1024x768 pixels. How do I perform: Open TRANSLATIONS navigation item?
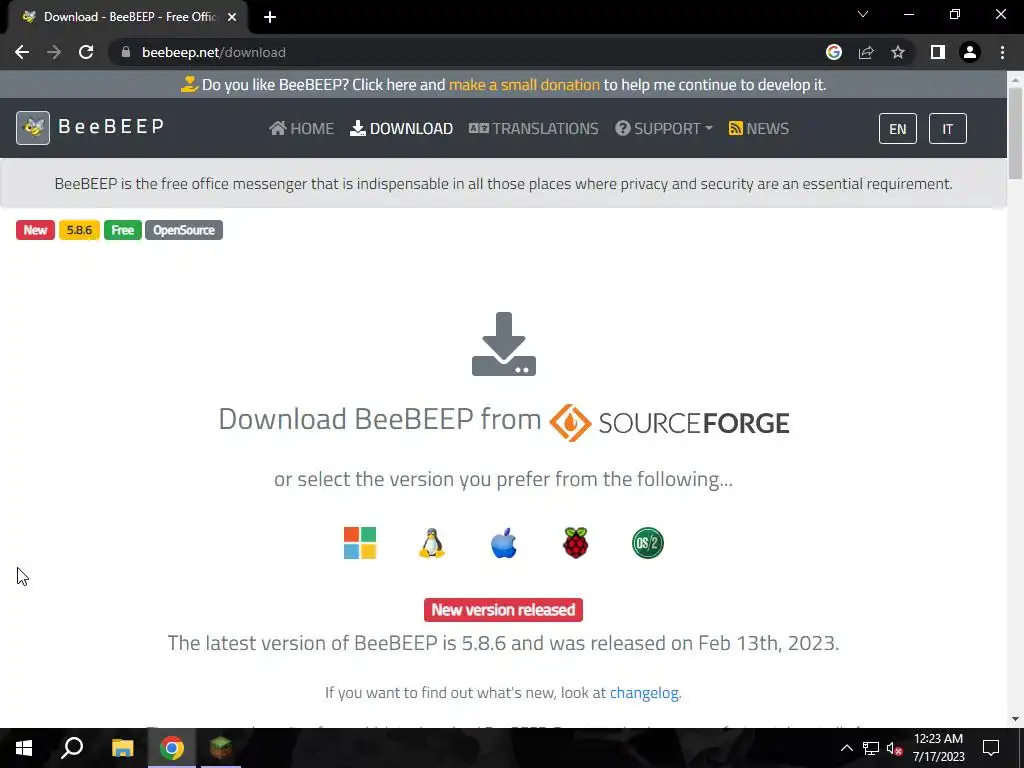coord(534,129)
